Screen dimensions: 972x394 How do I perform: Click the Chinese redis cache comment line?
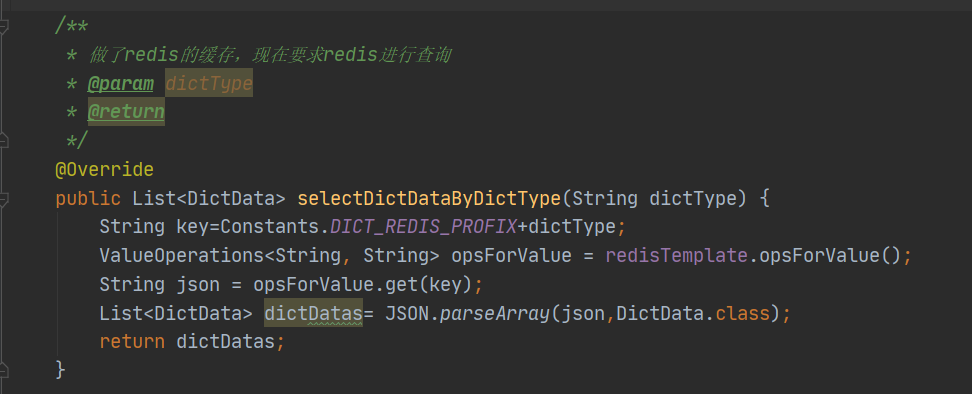point(270,55)
